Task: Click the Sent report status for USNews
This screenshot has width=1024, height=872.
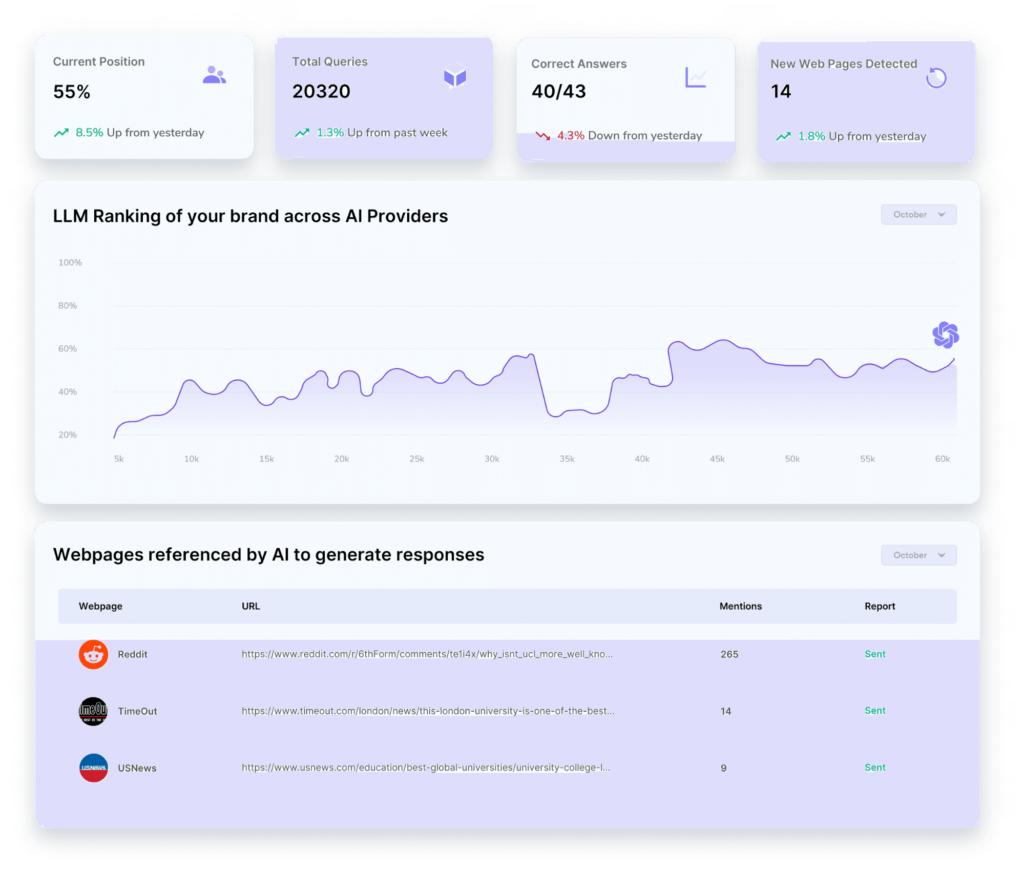Action: [875, 768]
